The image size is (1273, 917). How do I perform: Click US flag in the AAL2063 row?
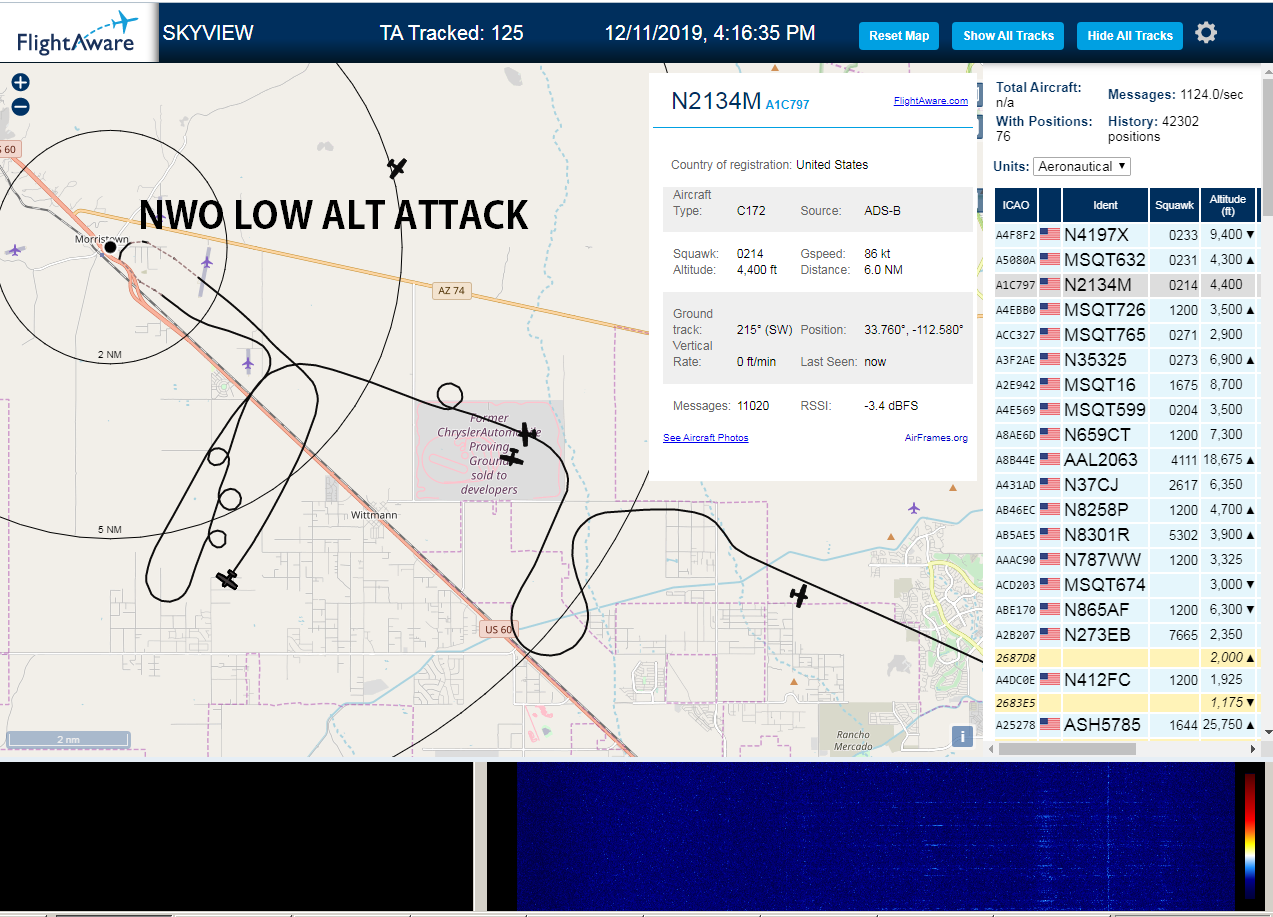click(x=1050, y=460)
